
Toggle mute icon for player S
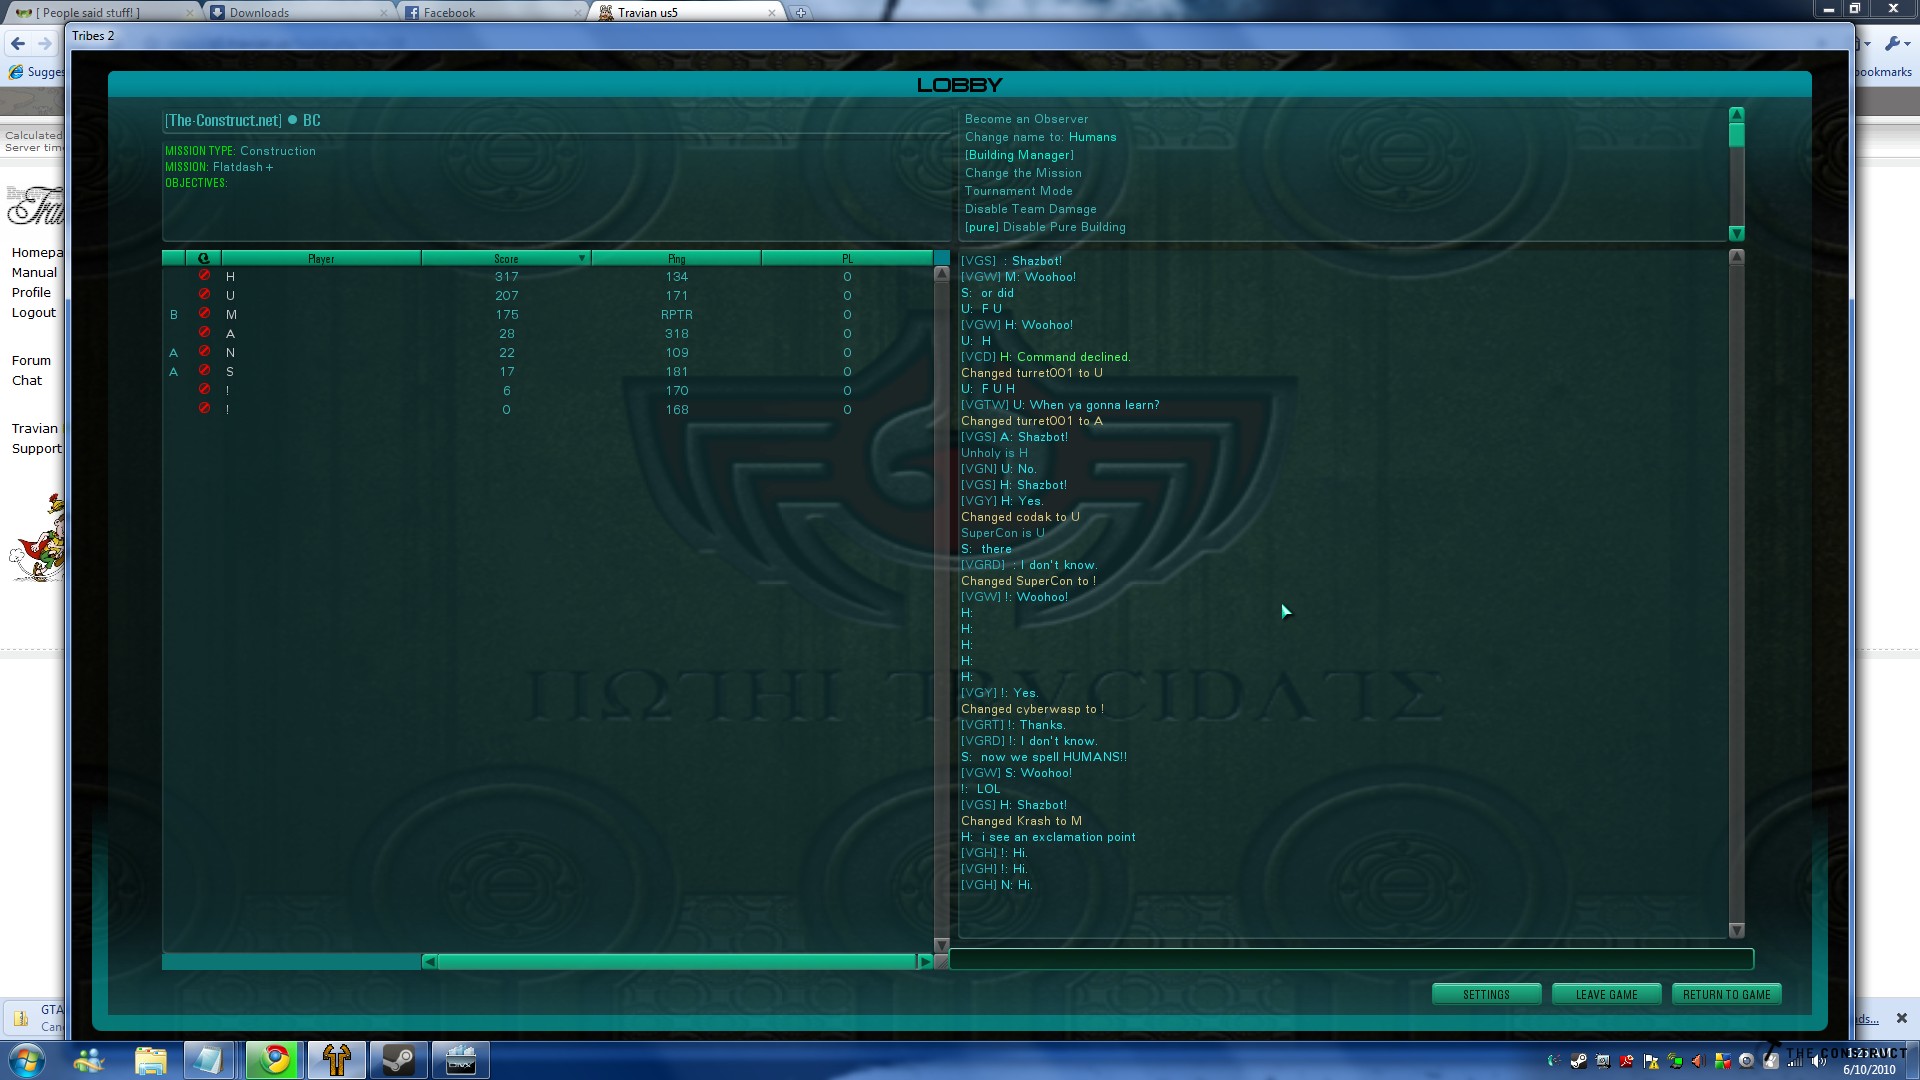point(204,371)
